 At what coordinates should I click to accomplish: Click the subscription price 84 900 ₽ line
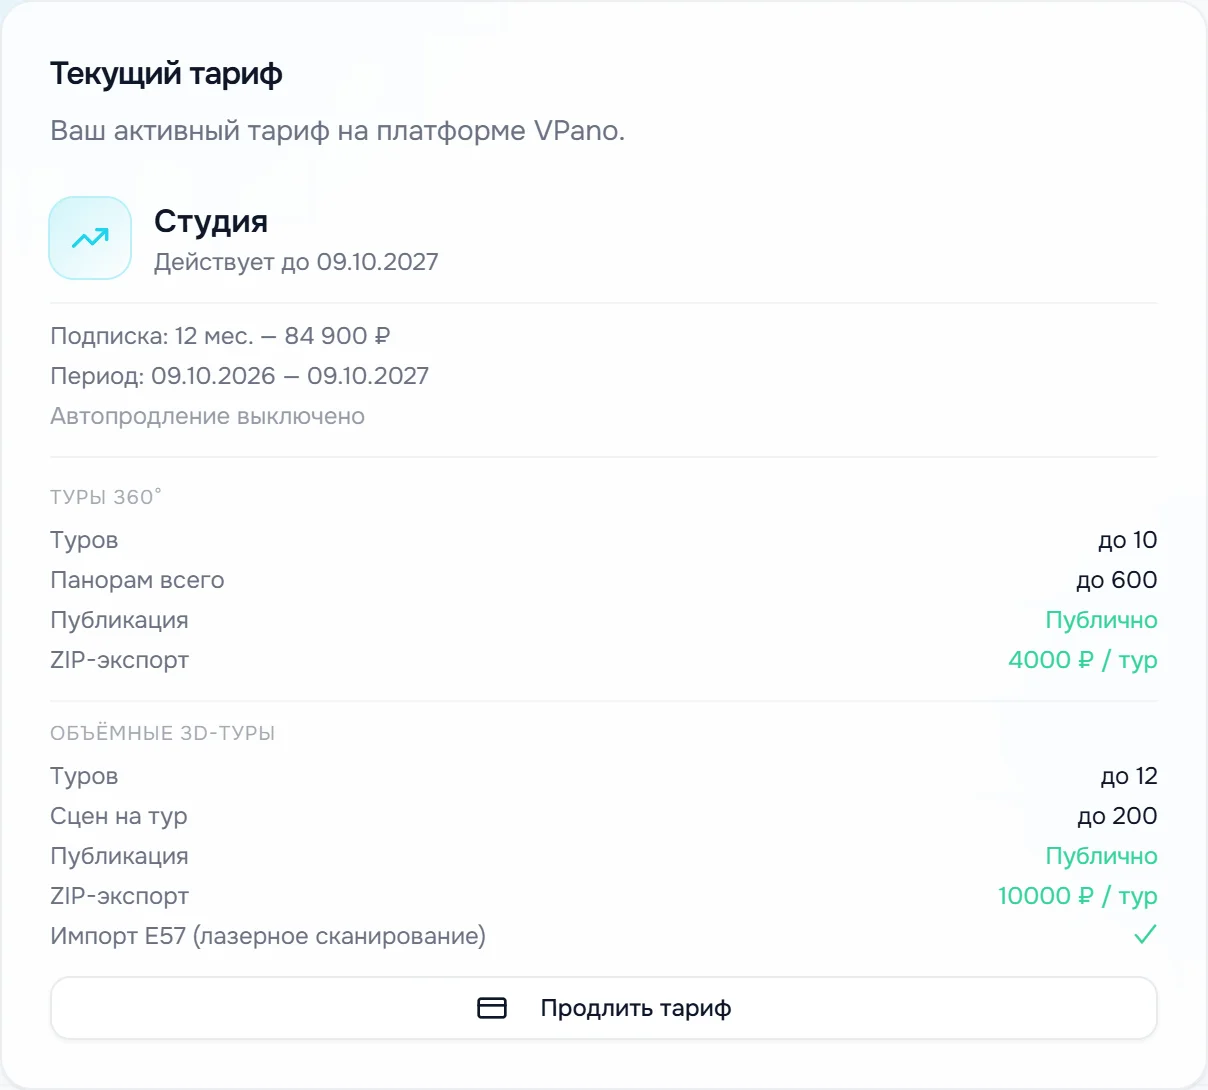(220, 336)
